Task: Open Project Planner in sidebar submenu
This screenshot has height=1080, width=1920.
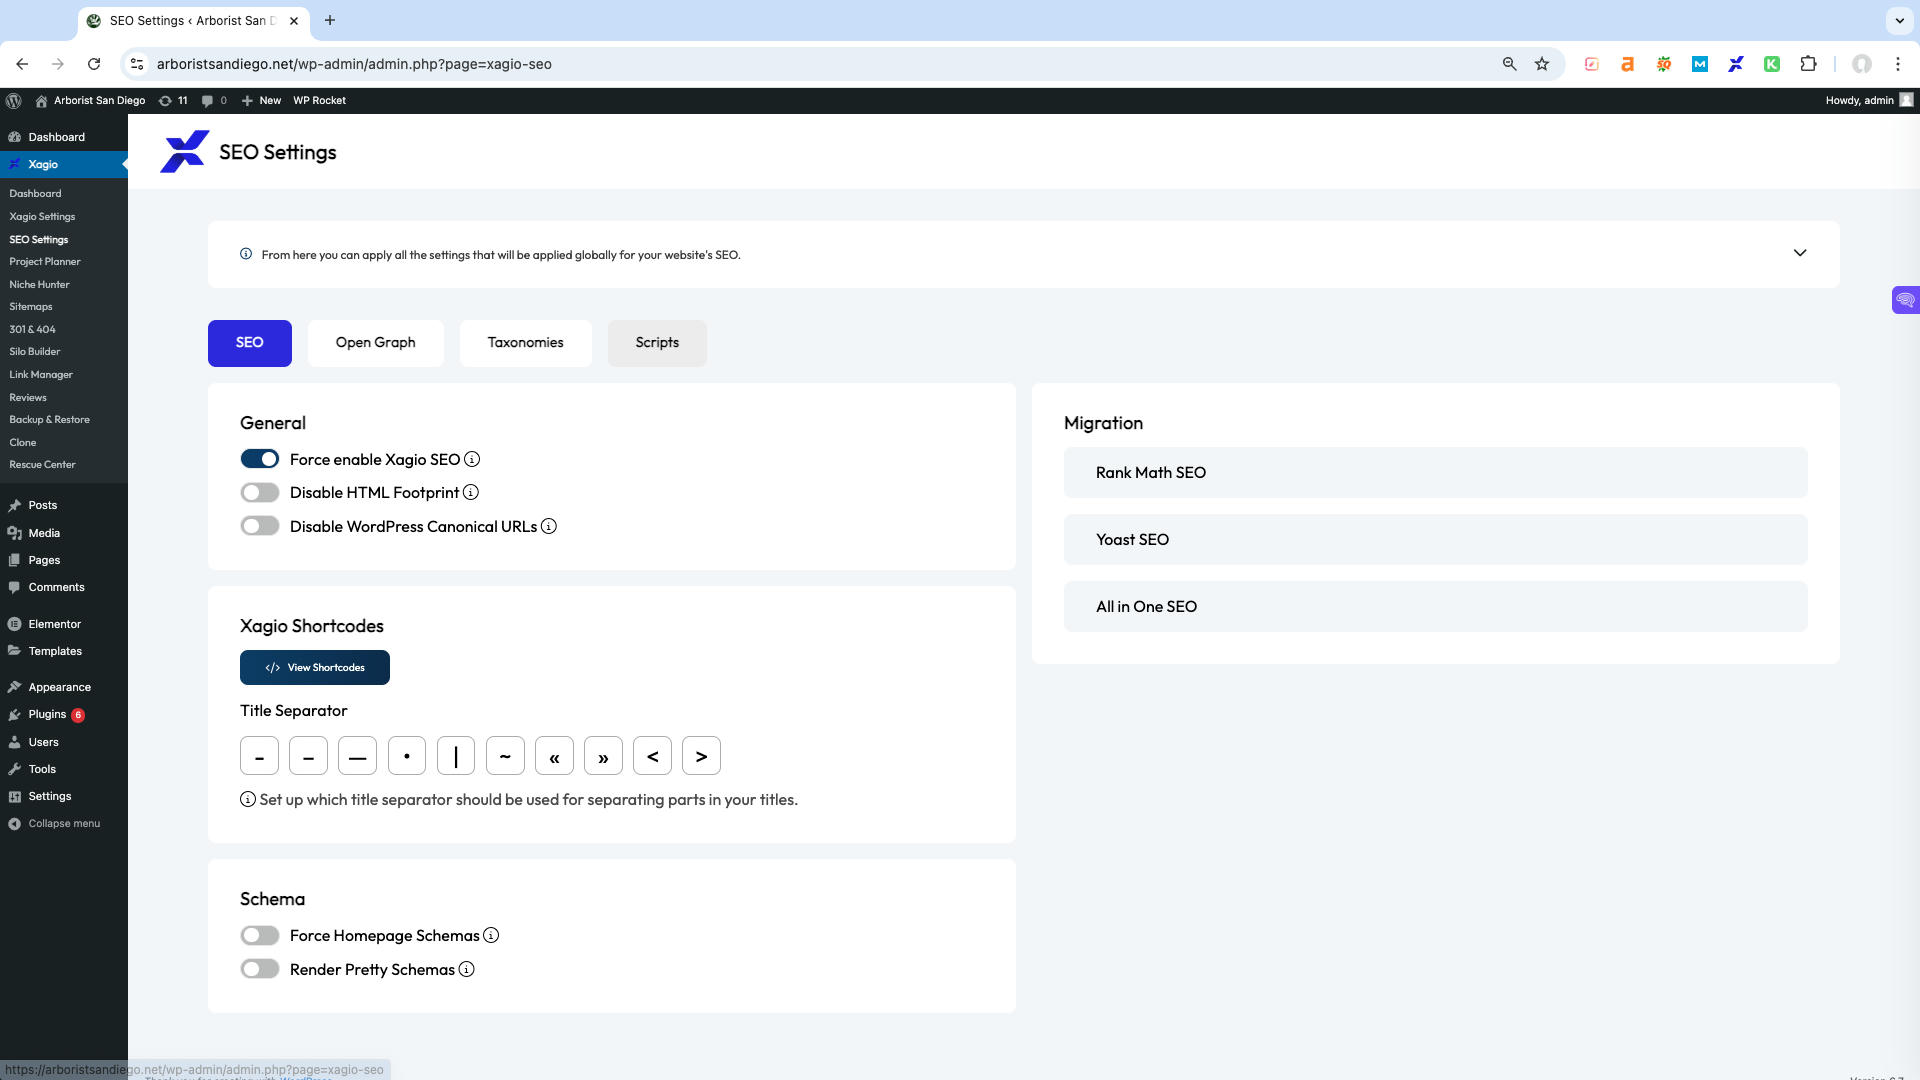Action: [45, 261]
